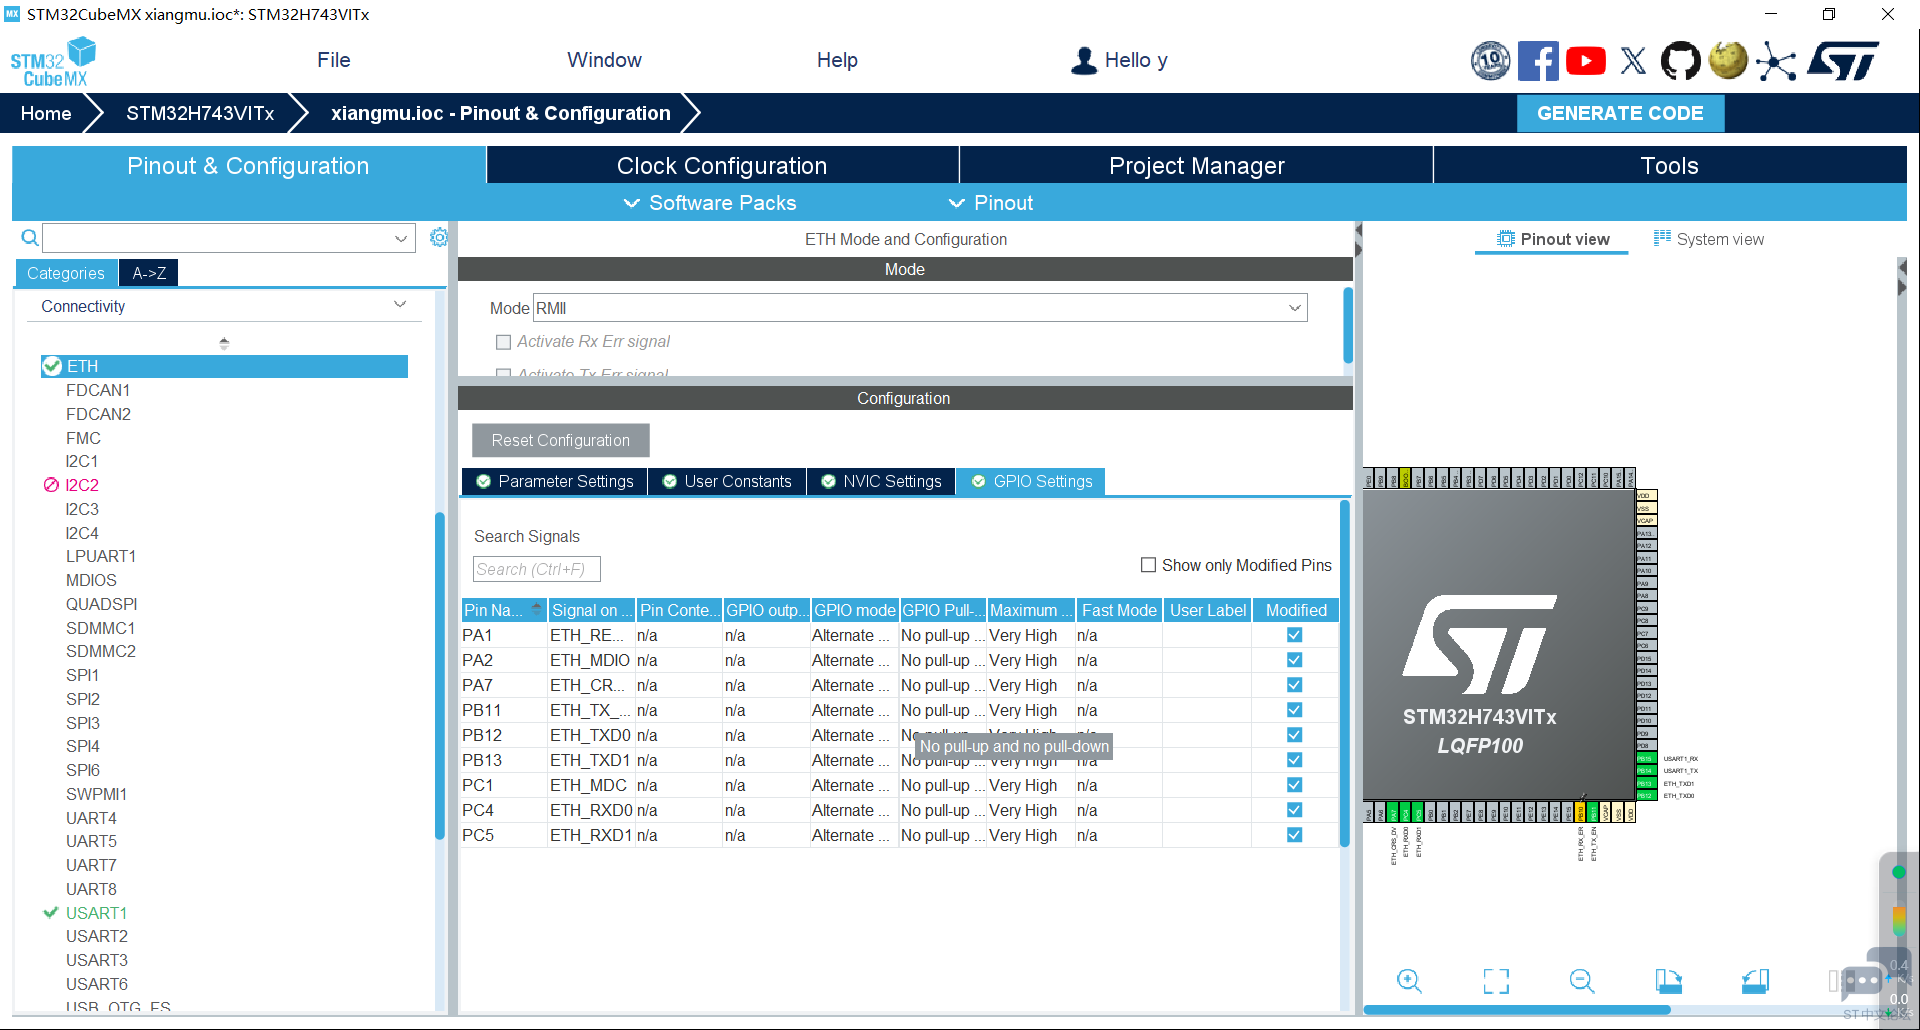Collapse the panel using the splitter arrows near Mode

point(1358,240)
